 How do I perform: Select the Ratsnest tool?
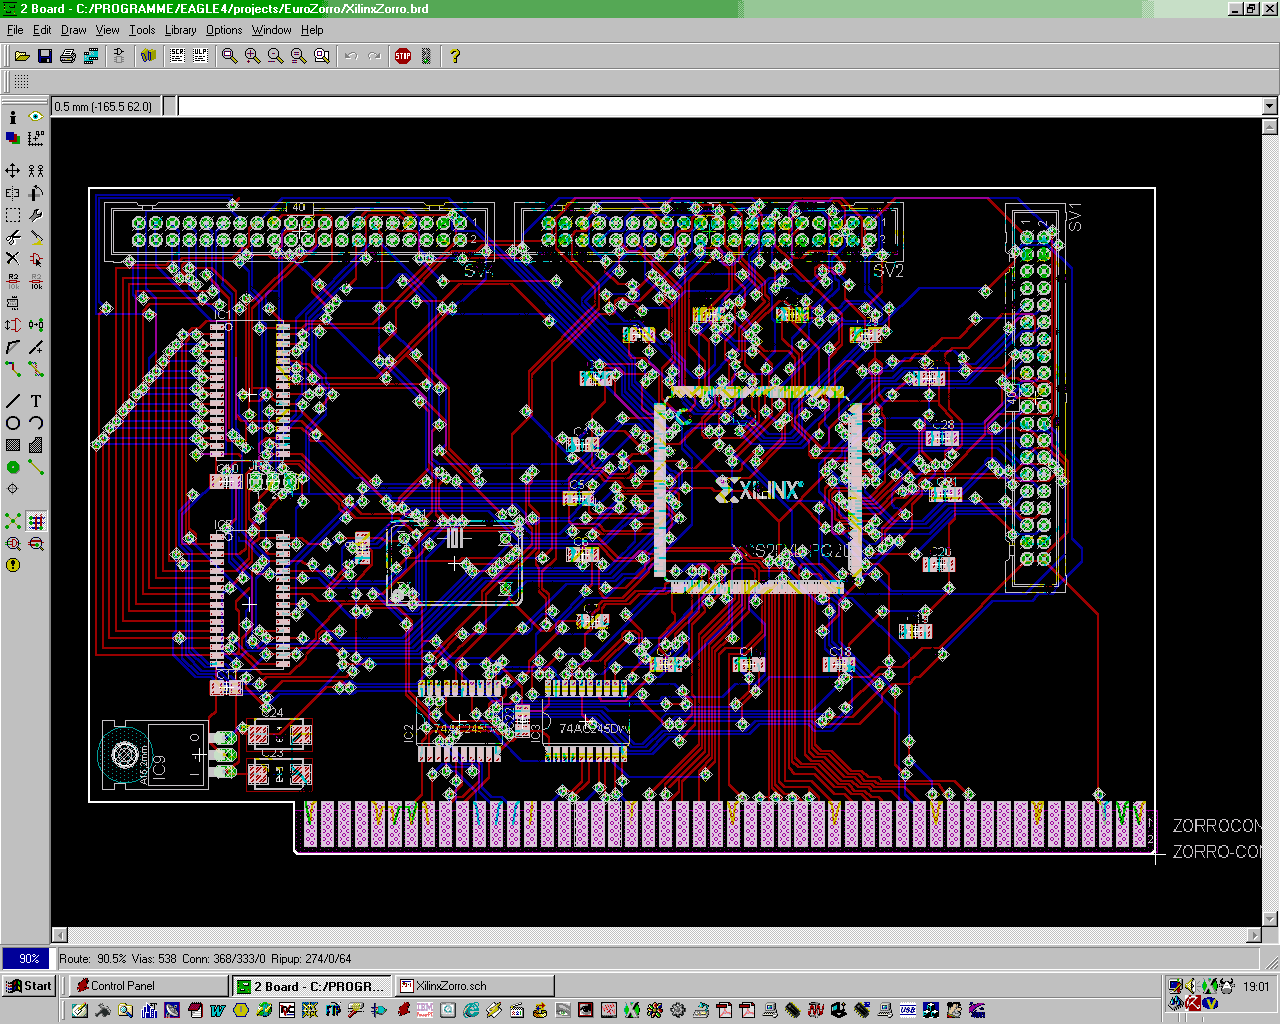(13, 522)
